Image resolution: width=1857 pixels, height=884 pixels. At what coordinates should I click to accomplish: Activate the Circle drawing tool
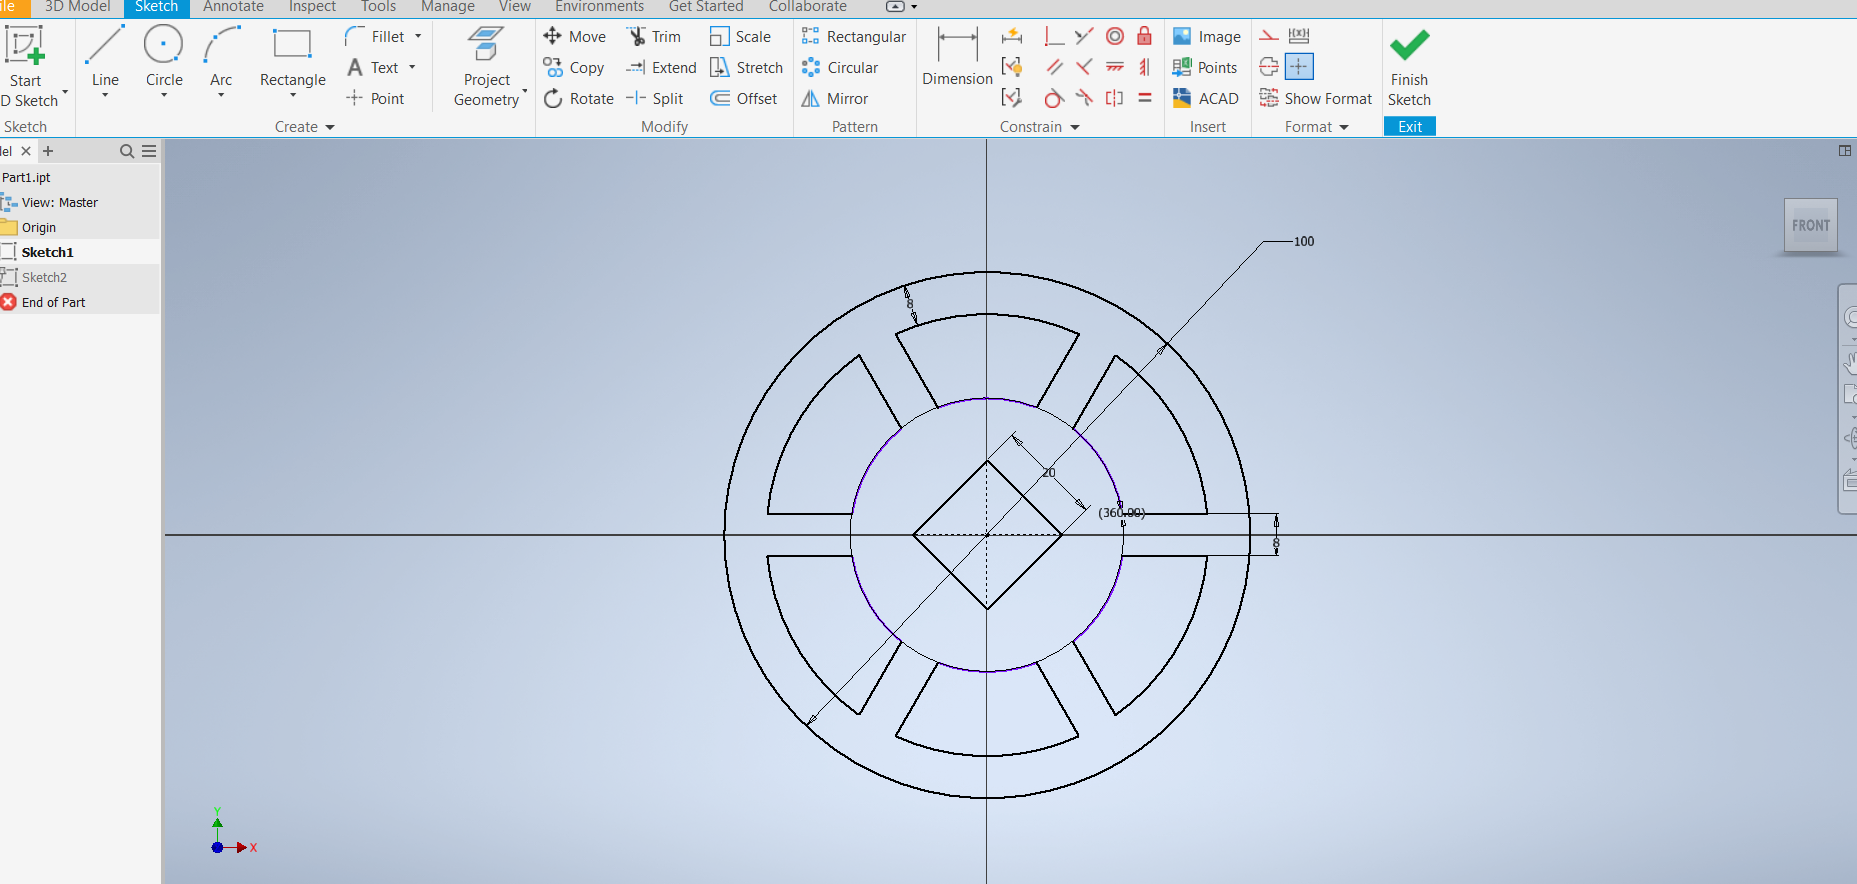[x=164, y=58]
